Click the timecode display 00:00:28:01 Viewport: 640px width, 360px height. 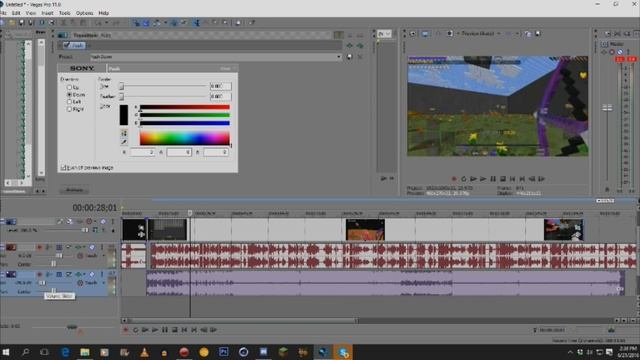coord(95,208)
